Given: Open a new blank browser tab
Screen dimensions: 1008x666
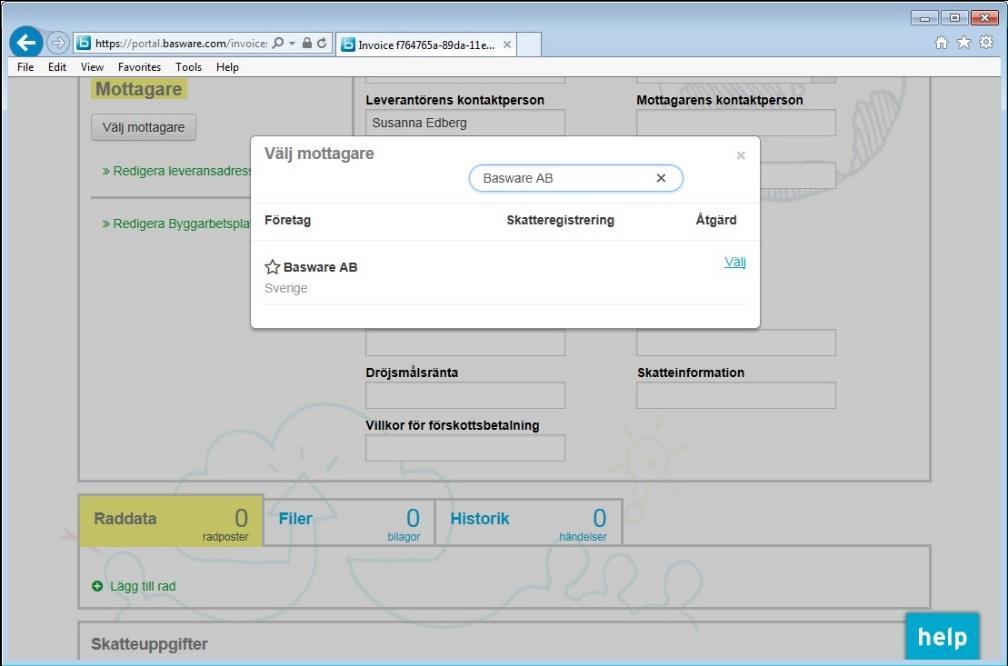Looking at the screenshot, I should pos(528,44).
